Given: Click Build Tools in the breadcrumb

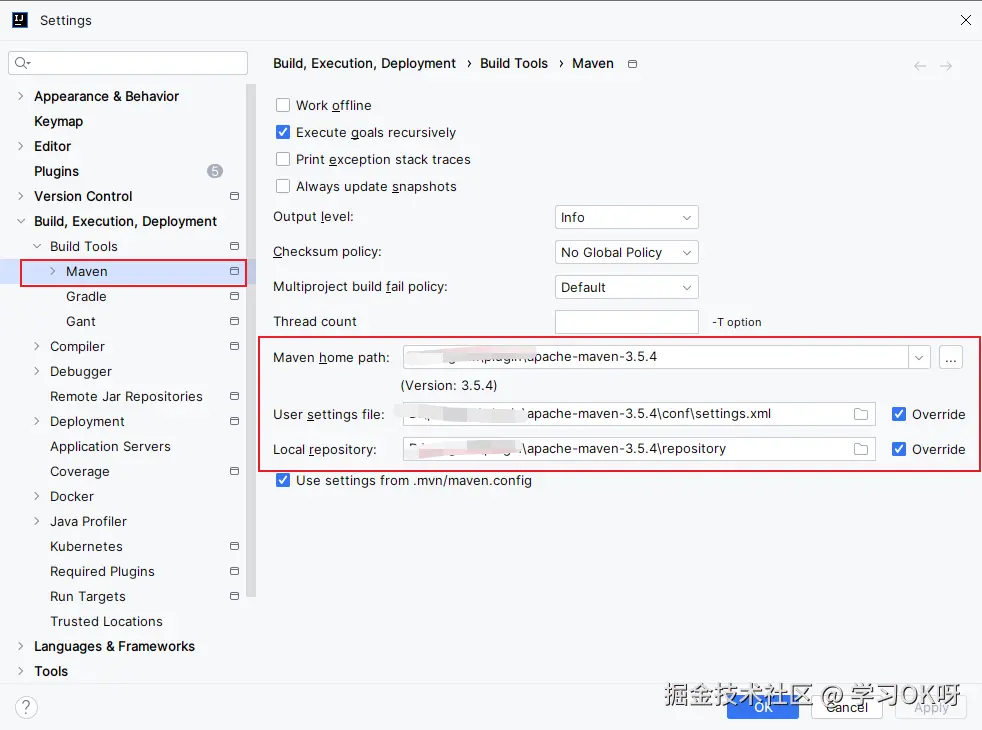Looking at the screenshot, I should (x=514, y=63).
